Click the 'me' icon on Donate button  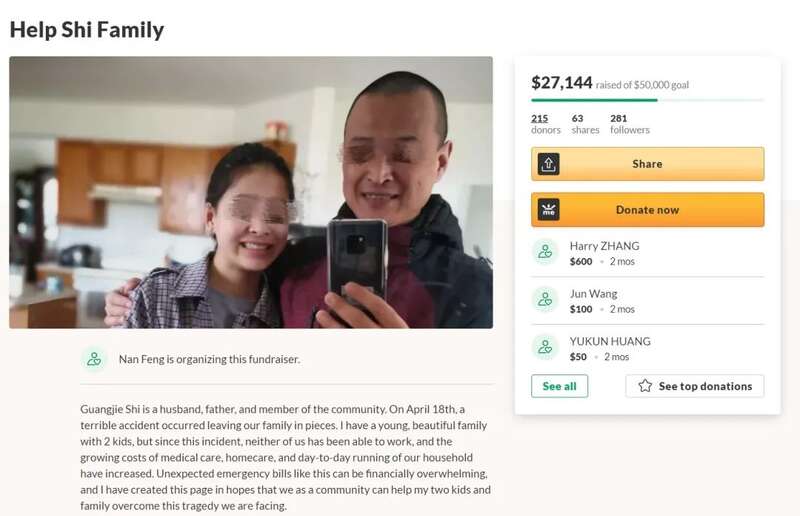point(548,210)
